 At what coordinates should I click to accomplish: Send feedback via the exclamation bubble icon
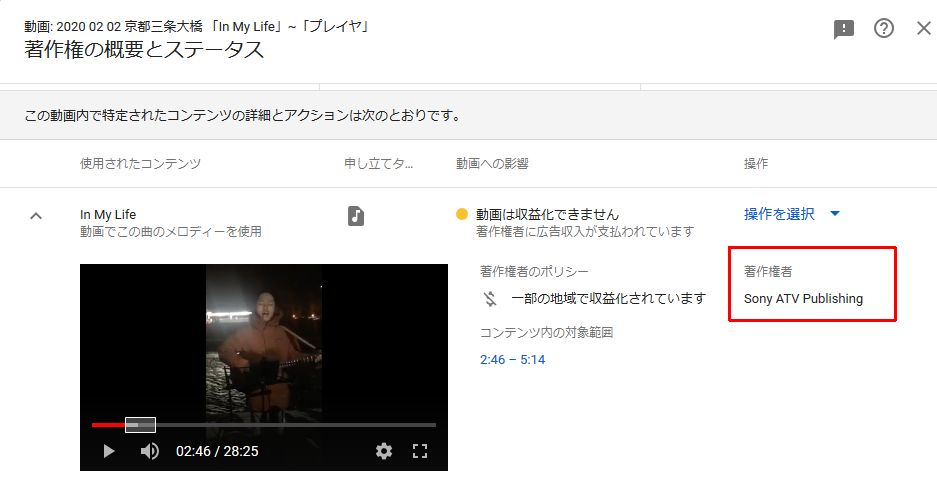click(844, 29)
